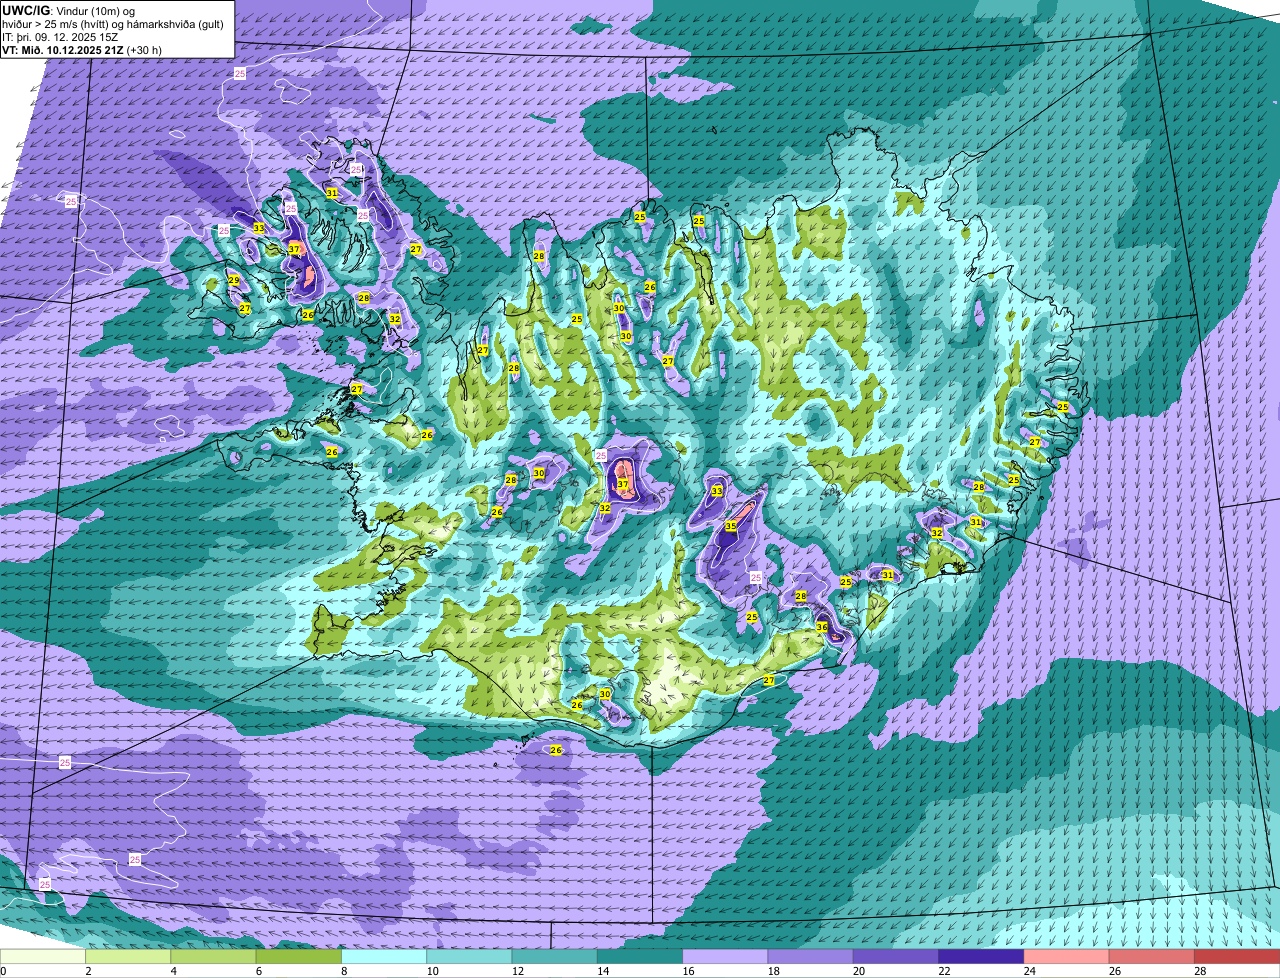Click the yellow gust label 36
This screenshot has width=1280, height=978.
822,627
